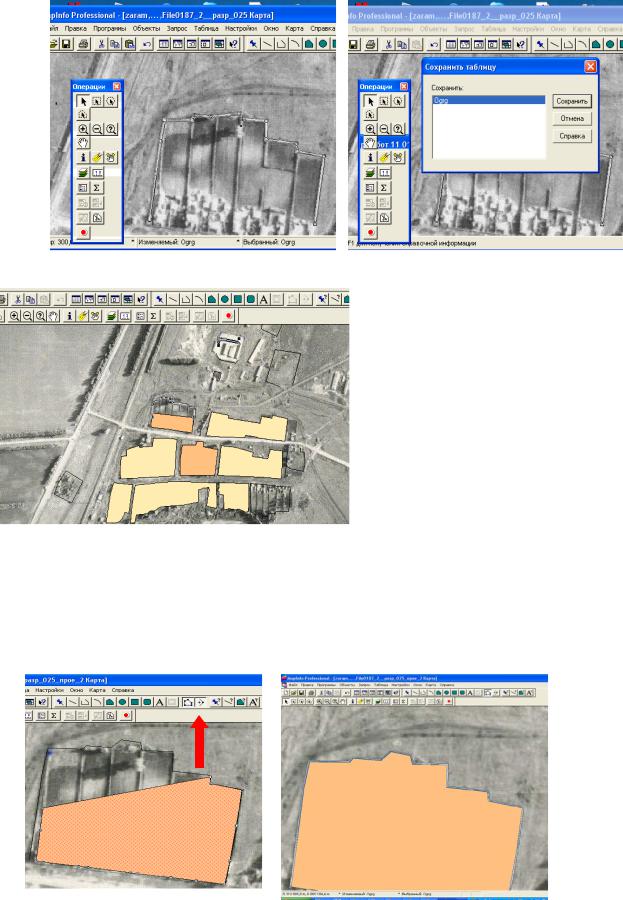Image resolution: width=623 pixels, height=900 pixels.
Task: Open Layer Control from Операции palette, Изменяемый: Ogrg window
Action: [x=83, y=173]
